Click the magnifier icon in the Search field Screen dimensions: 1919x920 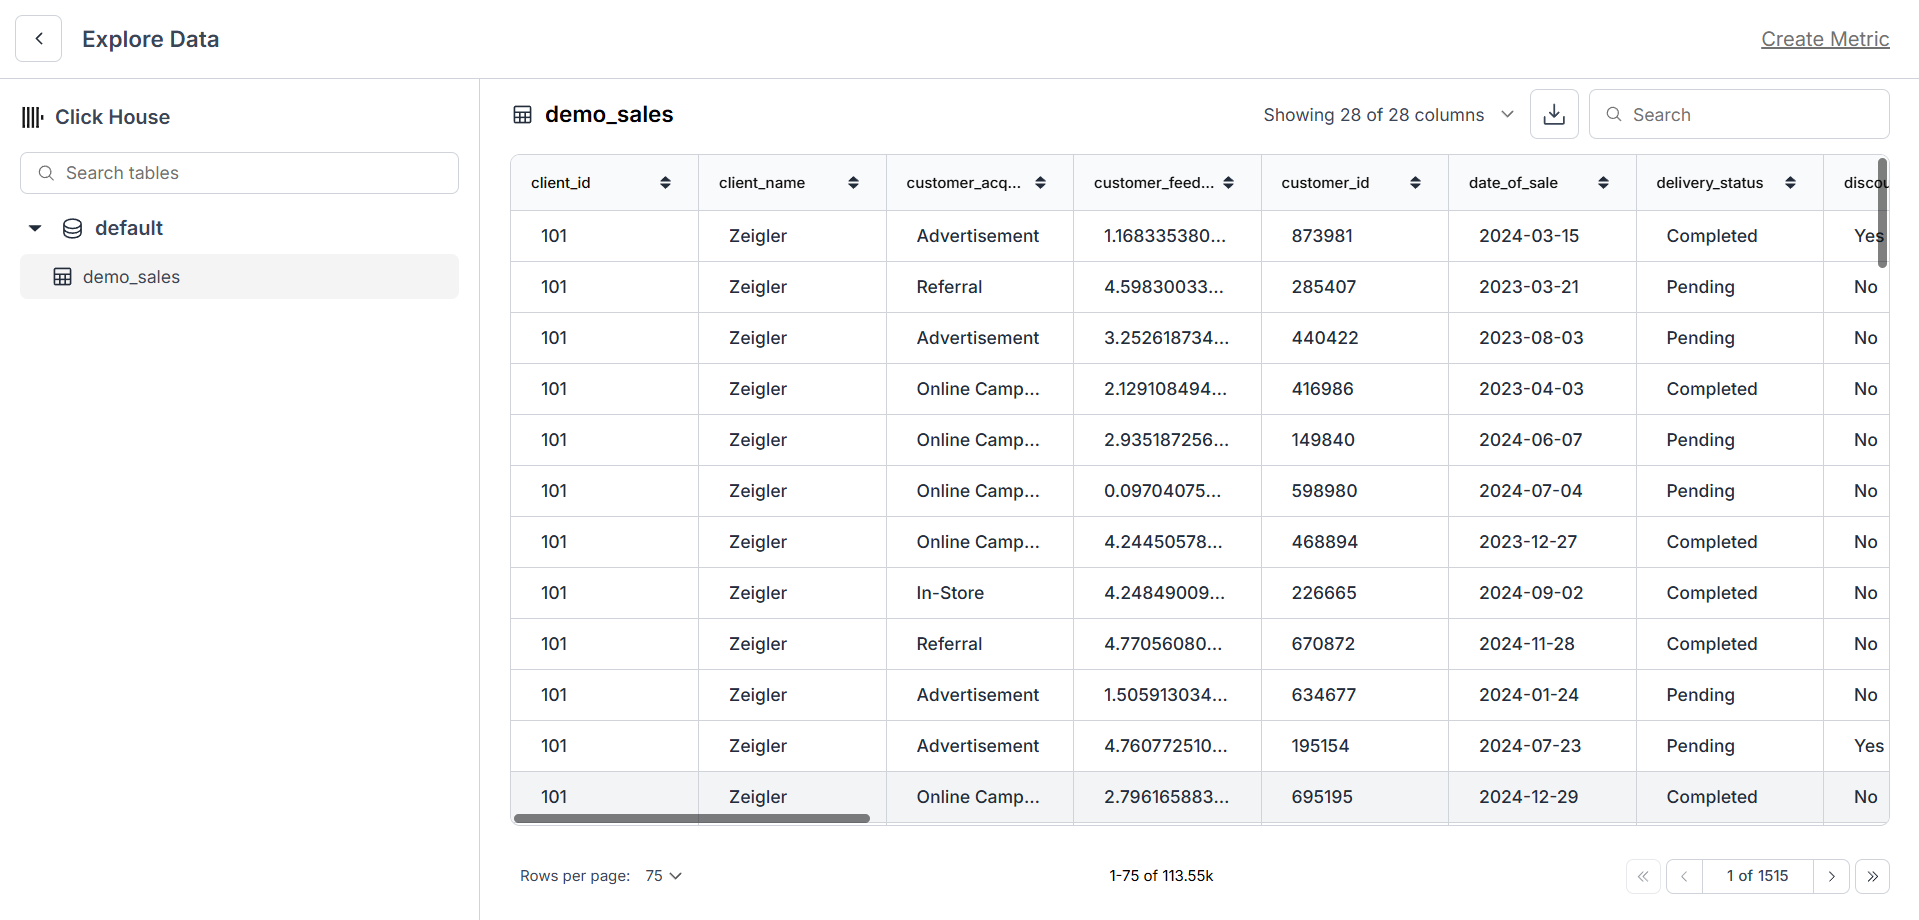tap(1613, 114)
